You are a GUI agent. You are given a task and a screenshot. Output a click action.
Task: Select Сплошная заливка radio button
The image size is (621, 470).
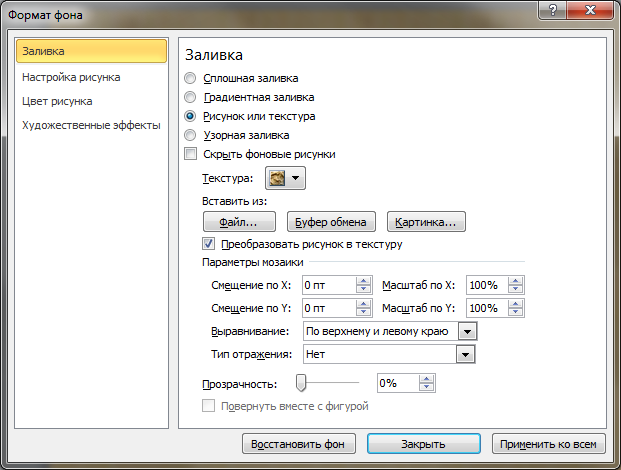click(x=190, y=78)
